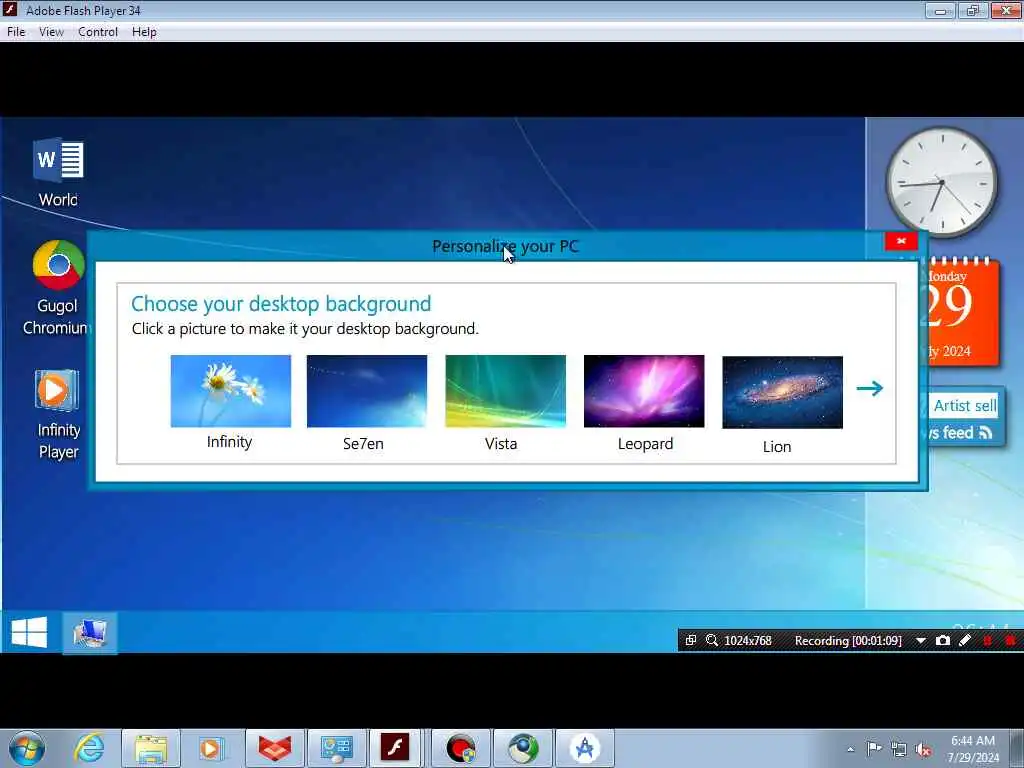Click the Action Center flag tray icon
1024x768 pixels.
(x=873, y=749)
